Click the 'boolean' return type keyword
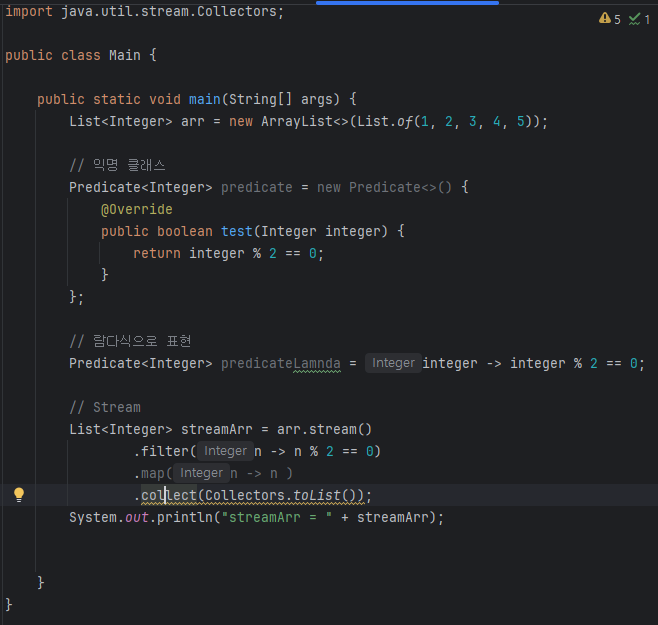658x625 pixels. [x=185, y=231]
